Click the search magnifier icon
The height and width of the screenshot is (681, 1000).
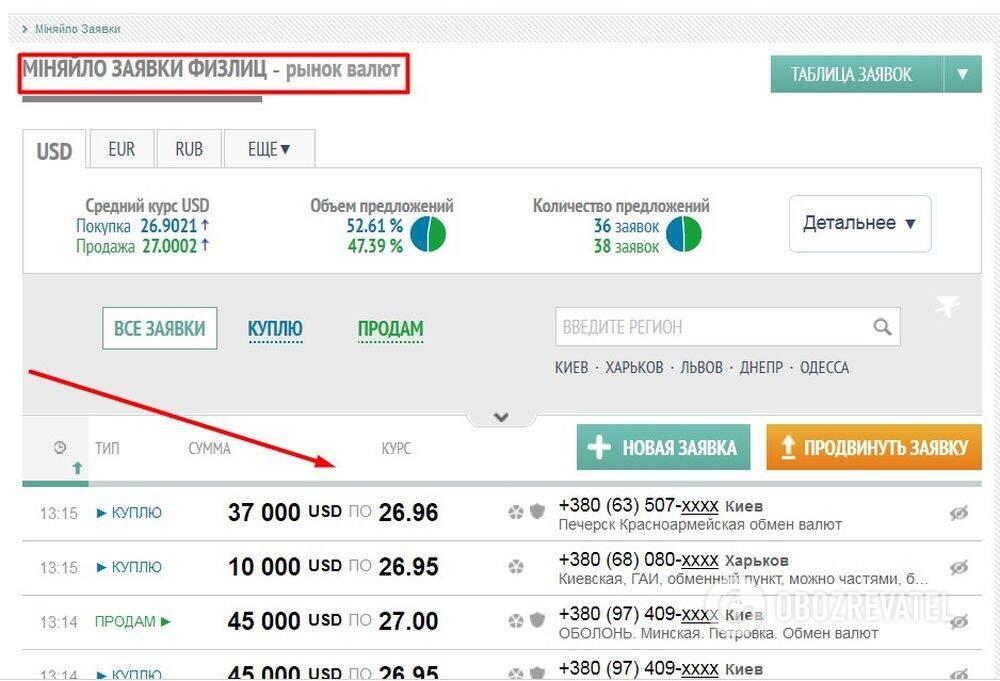(x=881, y=327)
